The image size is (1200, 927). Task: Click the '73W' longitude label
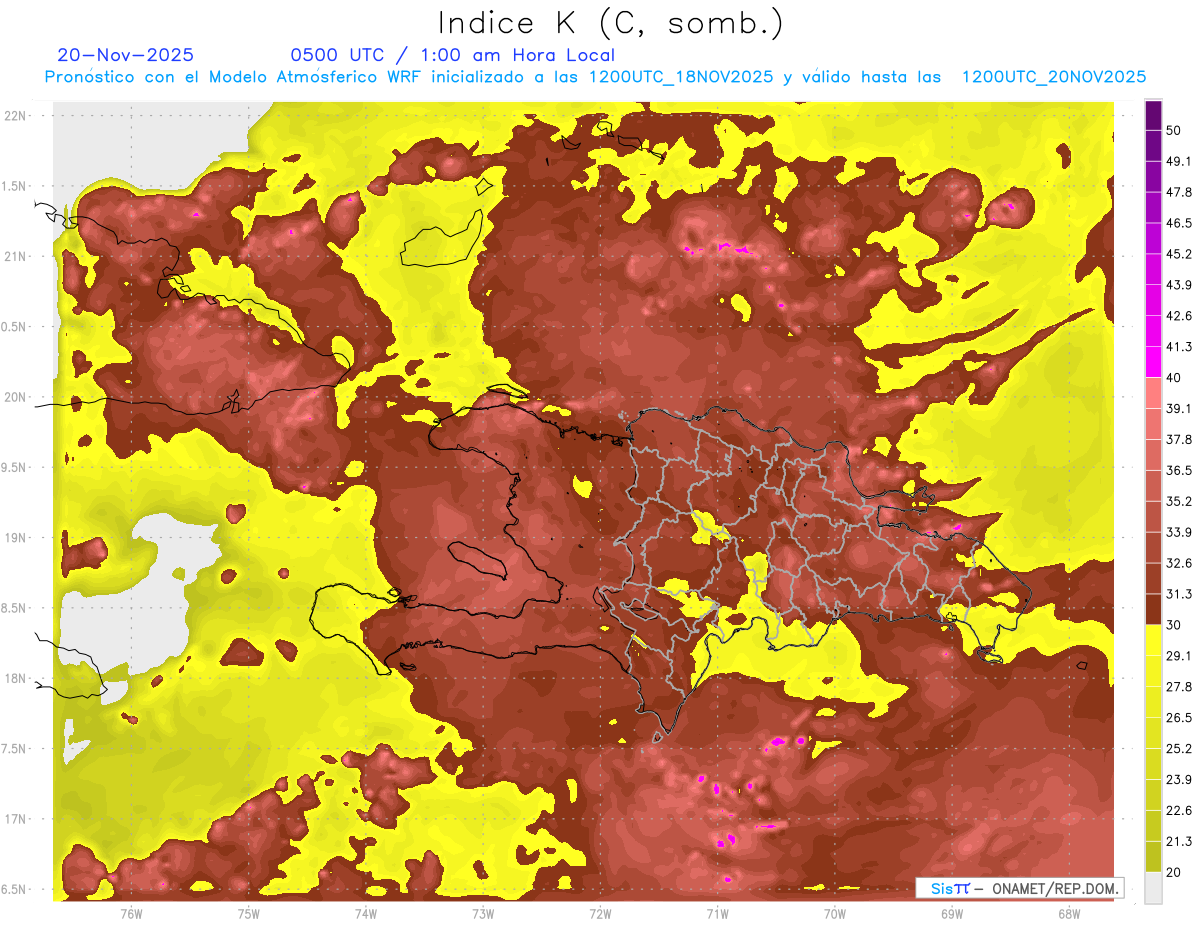point(483,914)
